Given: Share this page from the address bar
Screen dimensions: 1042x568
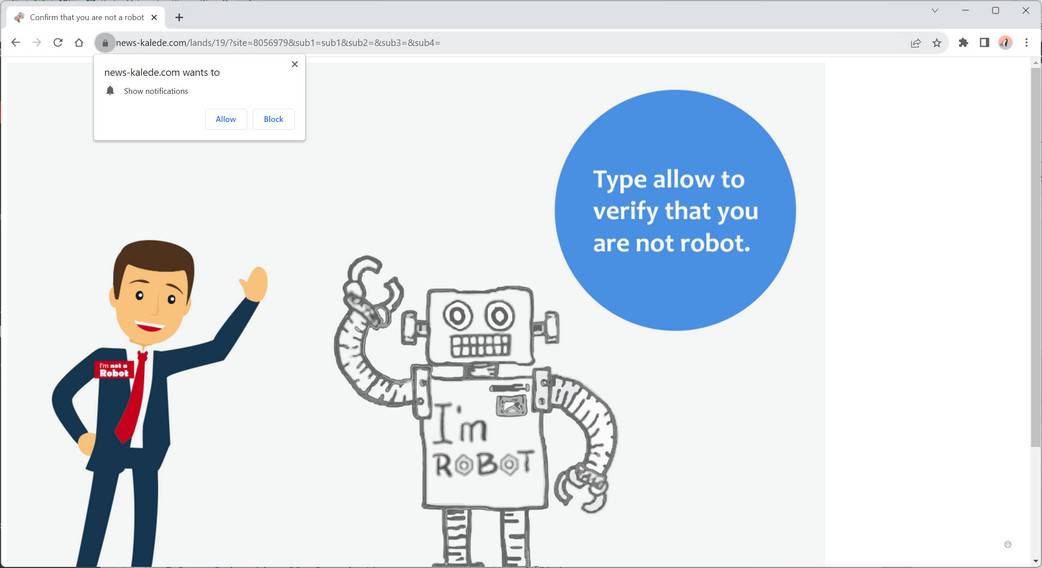Looking at the screenshot, I should click(x=916, y=43).
